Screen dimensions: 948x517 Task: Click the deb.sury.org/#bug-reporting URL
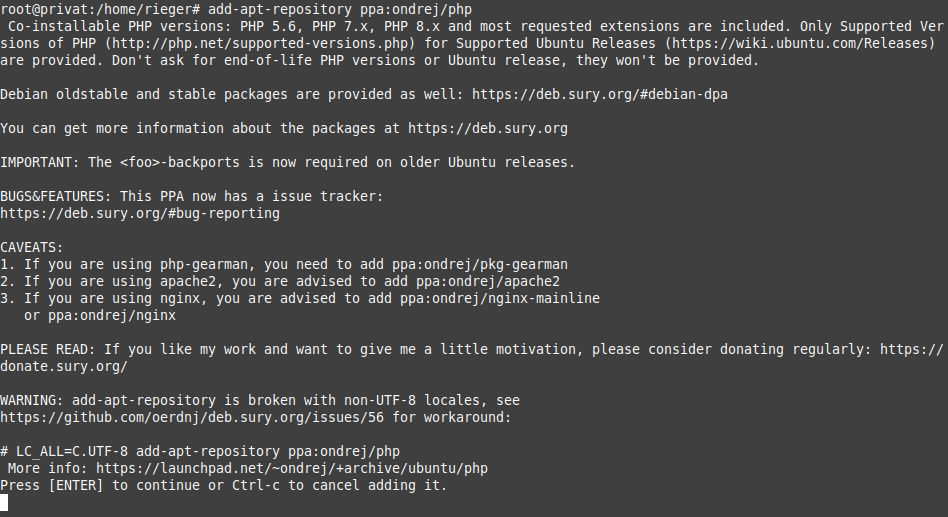click(x=140, y=213)
